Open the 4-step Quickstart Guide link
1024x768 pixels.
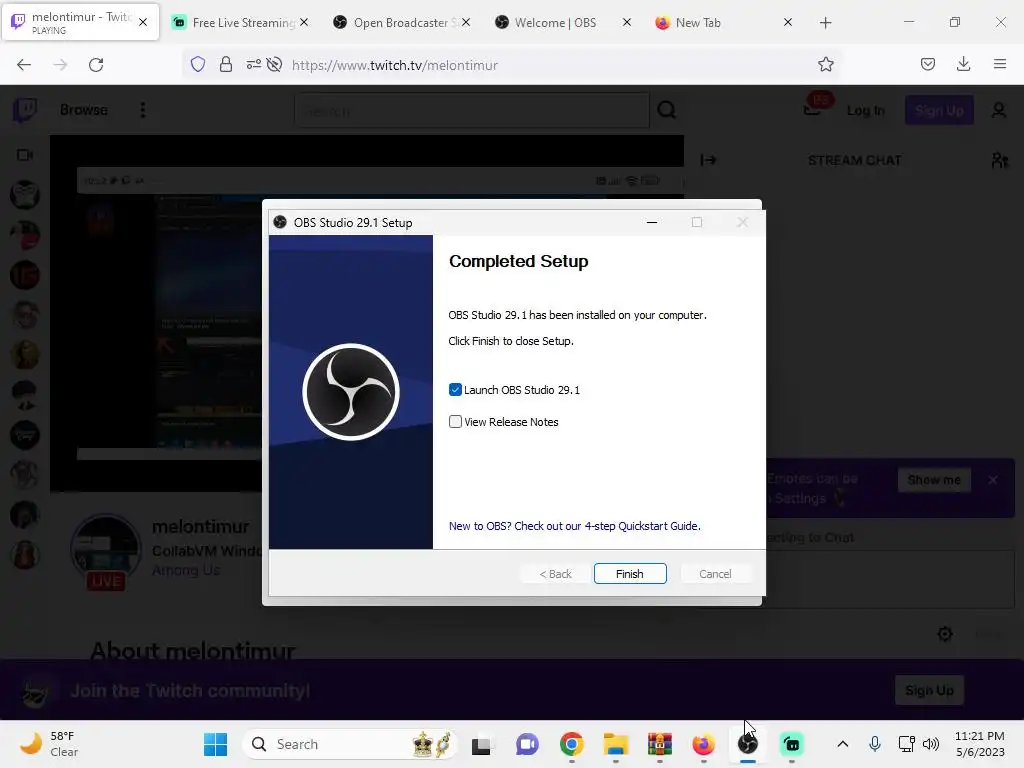pyautogui.click(x=574, y=526)
